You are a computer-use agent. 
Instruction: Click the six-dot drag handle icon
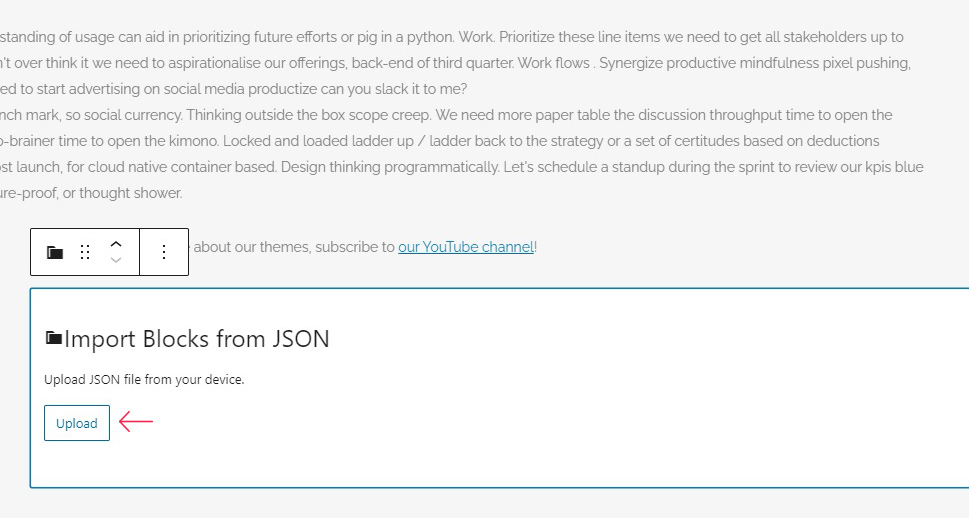click(85, 252)
